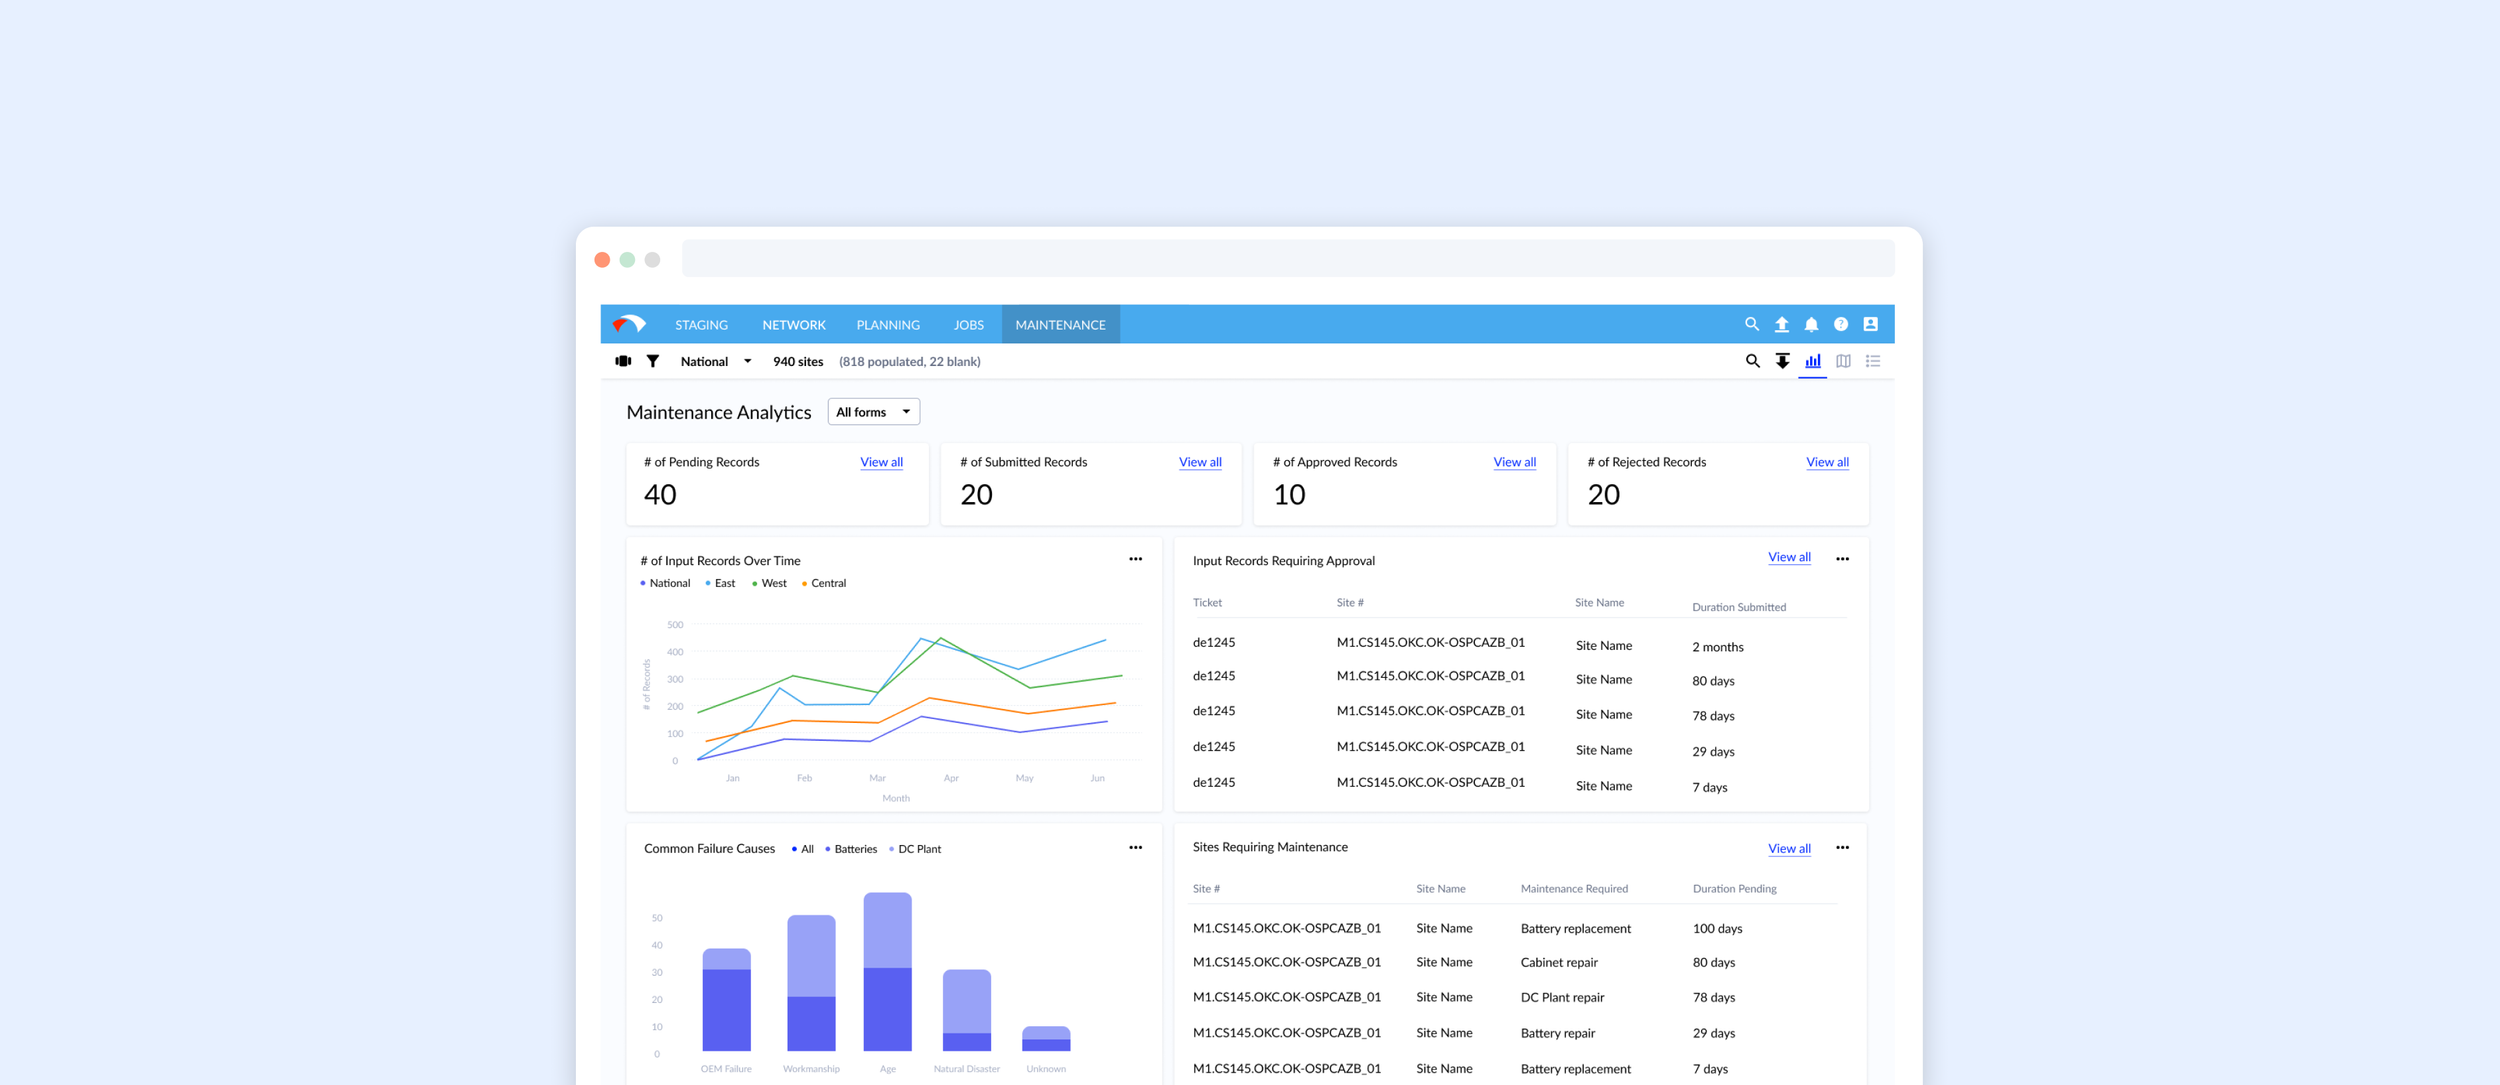Viewport: 2500px width, 1085px height.
Task: Click the filter funnel icon
Action: [x=652, y=361]
